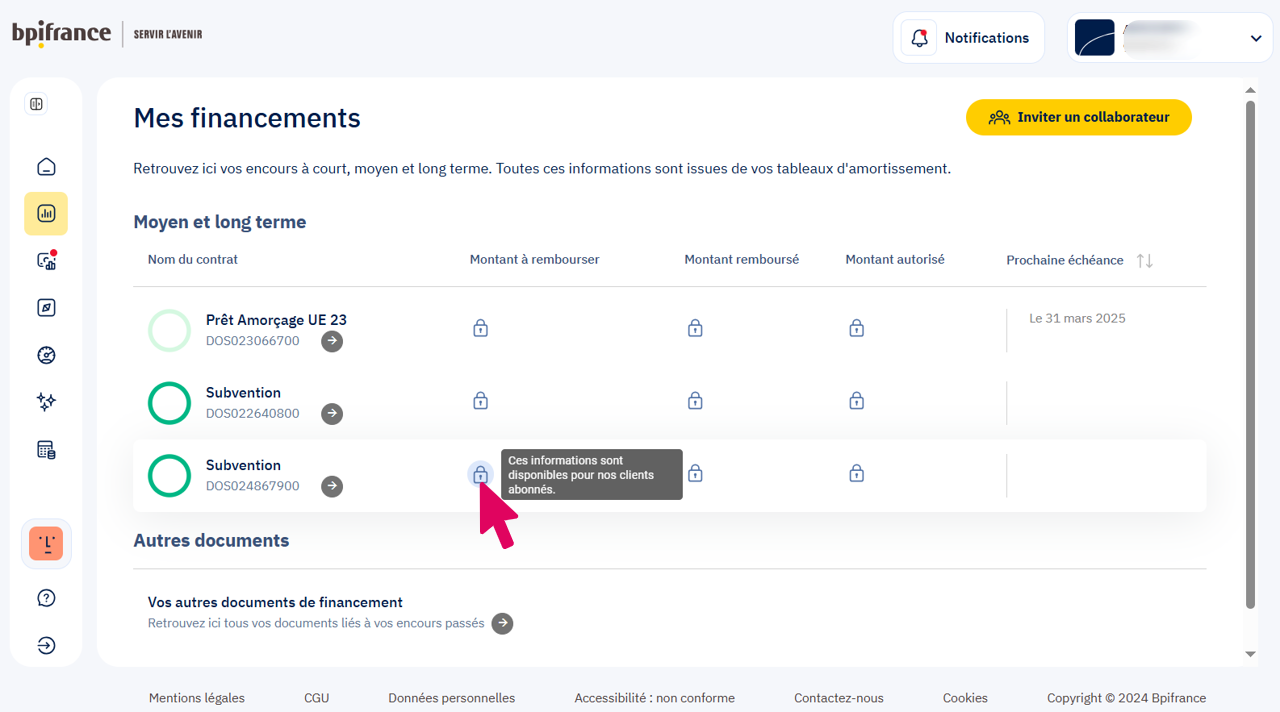Open the Notifications button
The width and height of the screenshot is (1280, 712).
click(968, 38)
